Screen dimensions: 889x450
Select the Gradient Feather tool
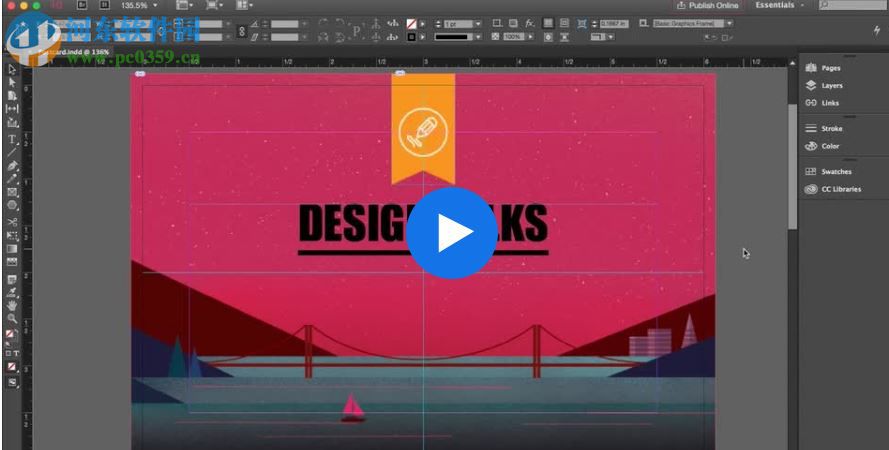pyautogui.click(x=12, y=262)
